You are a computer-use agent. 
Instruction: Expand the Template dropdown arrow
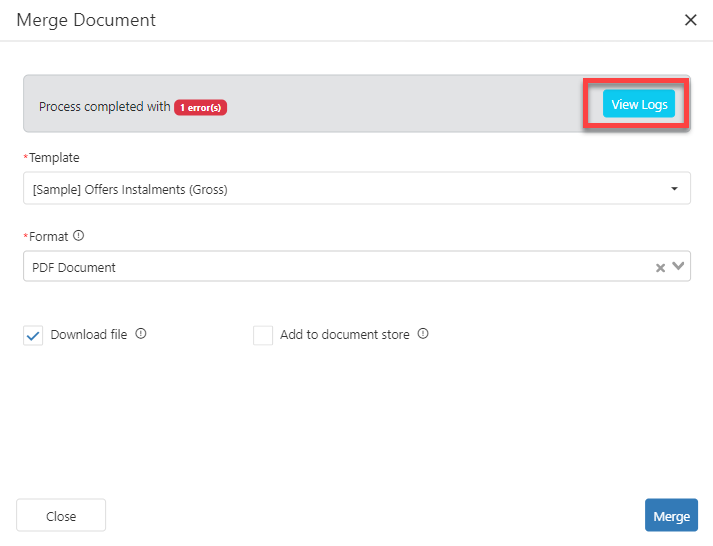(674, 189)
